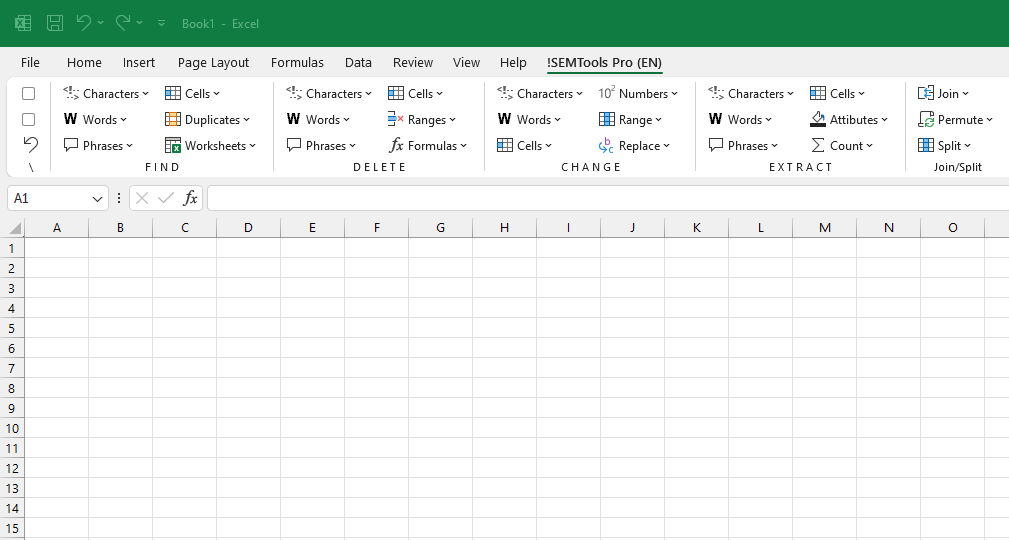Click into the formula bar field
The width and height of the screenshot is (1009, 540).
pos(608,198)
